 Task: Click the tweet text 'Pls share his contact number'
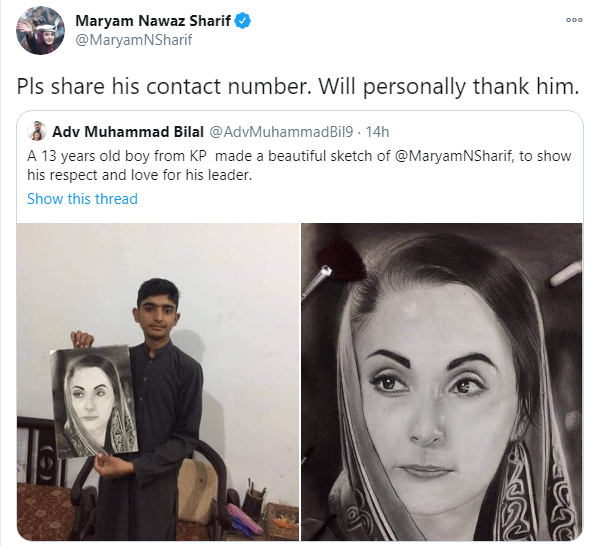162,86
